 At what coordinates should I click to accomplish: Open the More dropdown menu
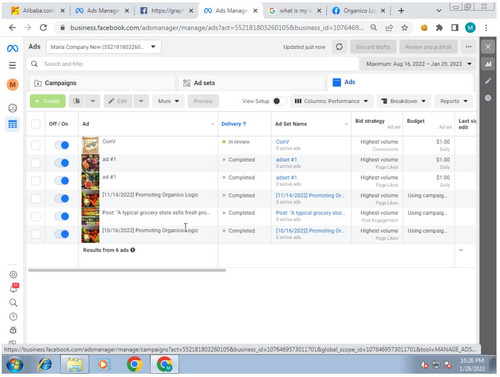[x=168, y=101]
